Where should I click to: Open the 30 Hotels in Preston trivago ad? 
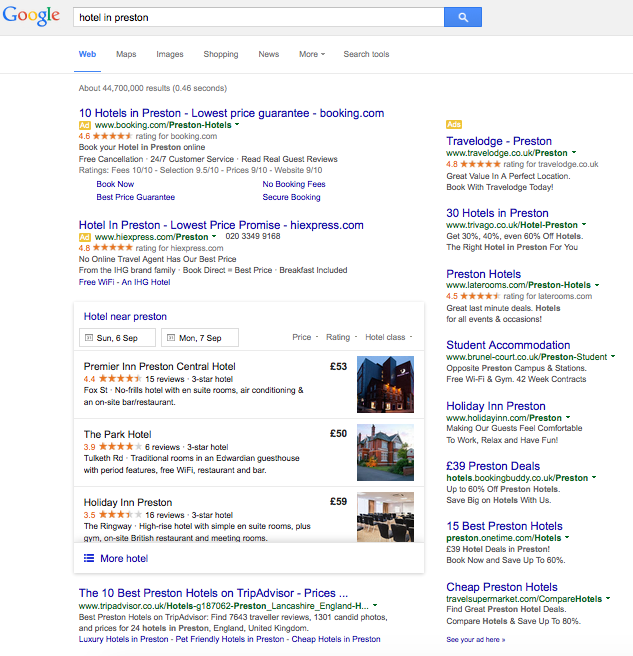497,213
